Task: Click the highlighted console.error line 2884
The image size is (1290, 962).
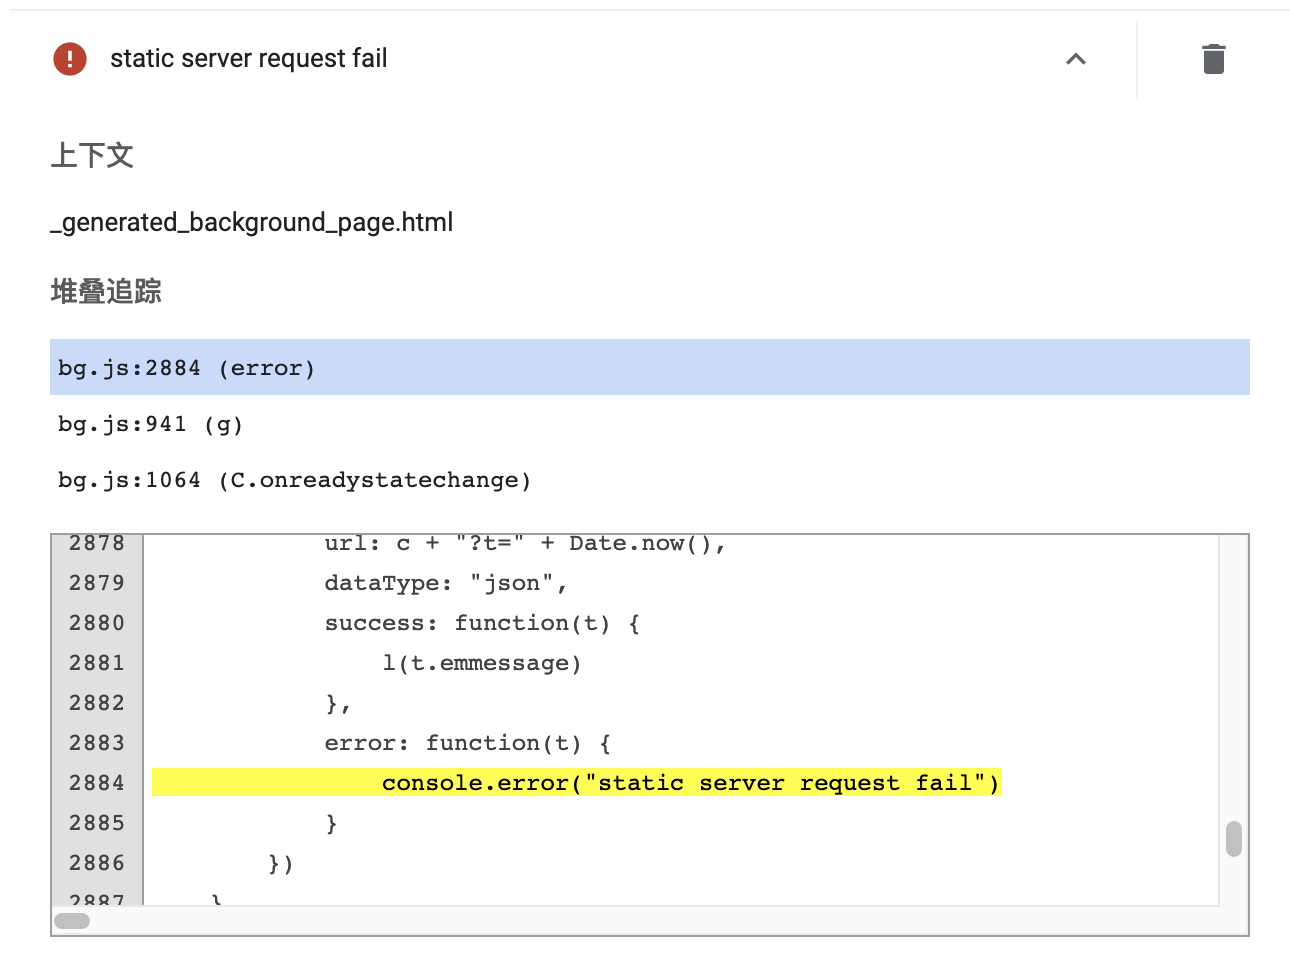Action: (x=691, y=783)
